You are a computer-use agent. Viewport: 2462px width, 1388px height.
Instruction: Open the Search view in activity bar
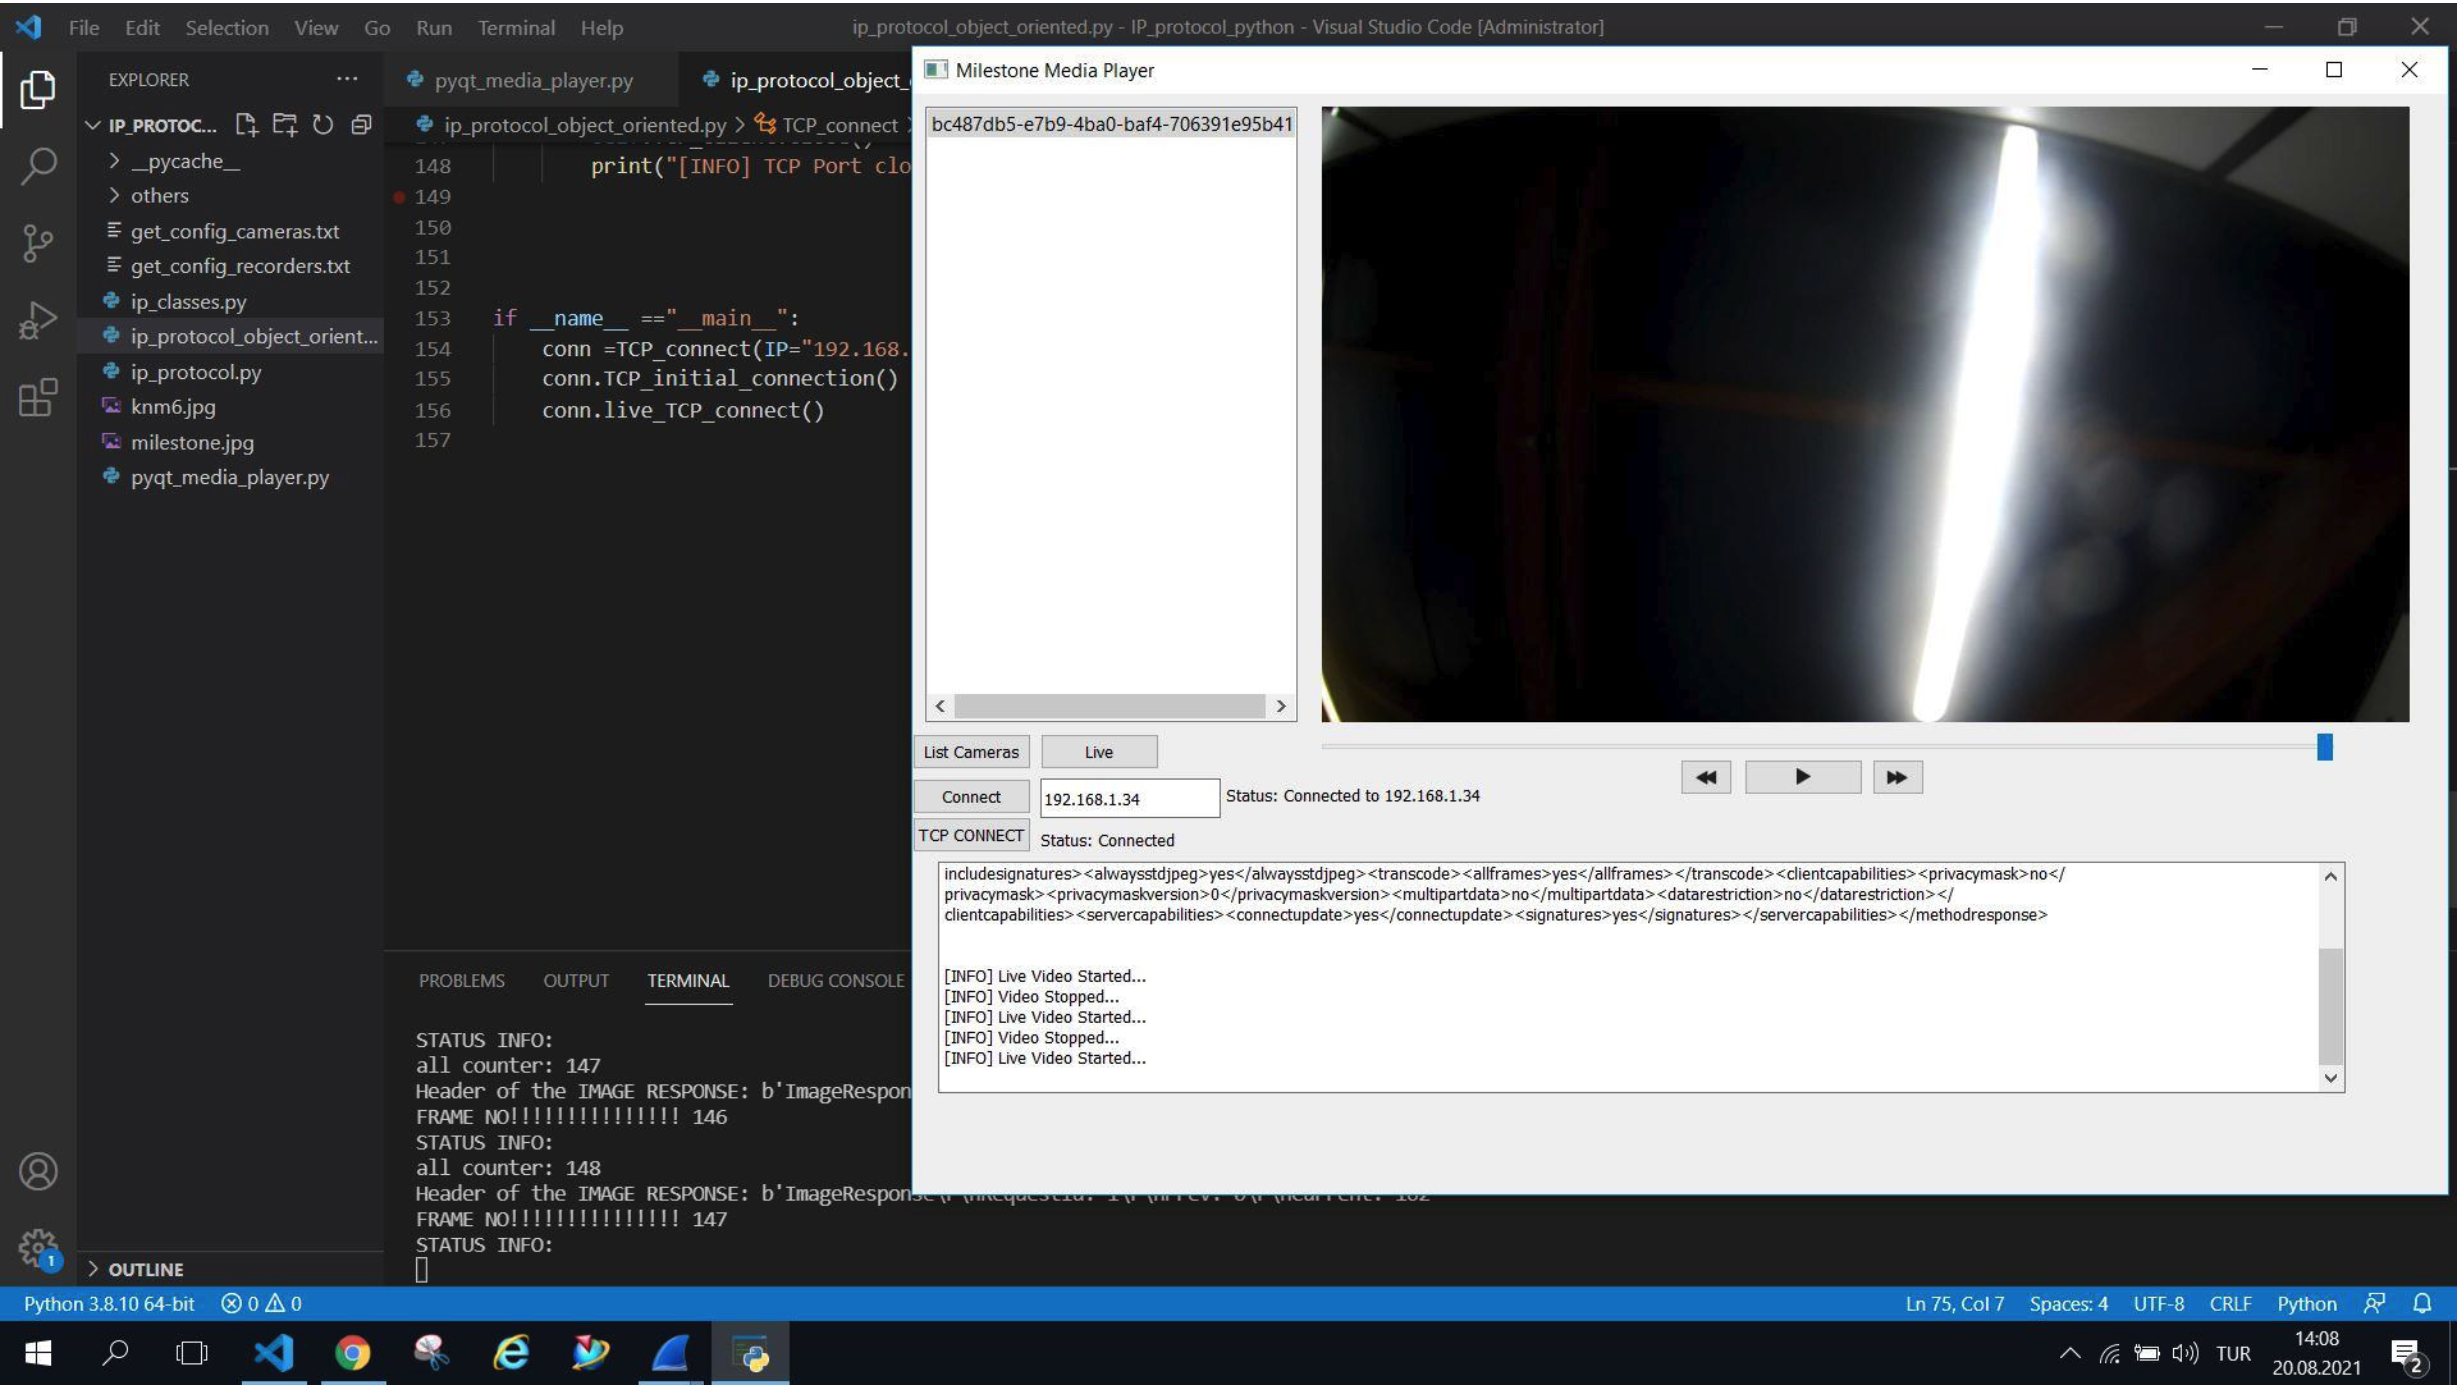point(37,166)
